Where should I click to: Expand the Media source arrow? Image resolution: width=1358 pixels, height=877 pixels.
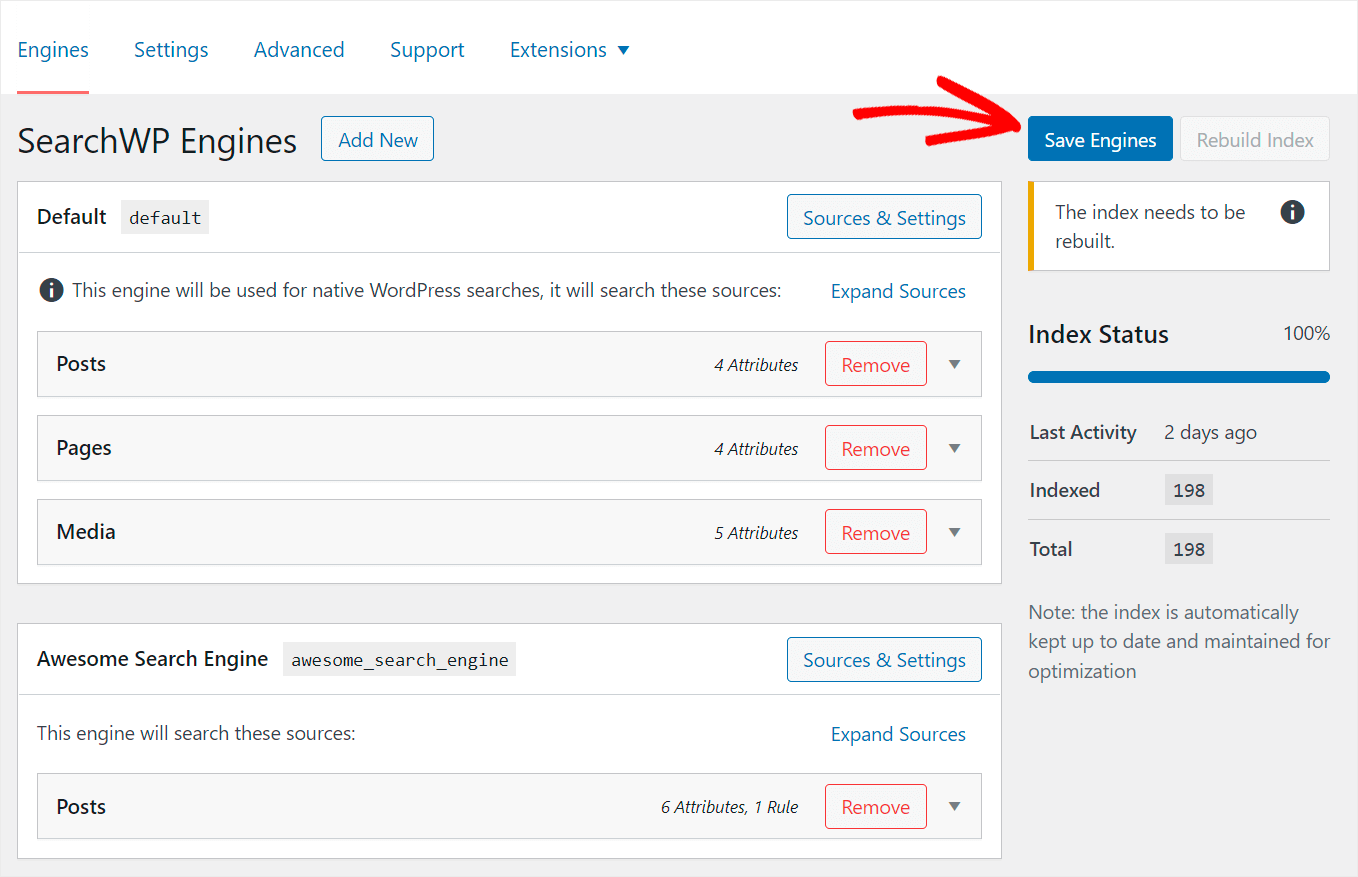(x=954, y=533)
